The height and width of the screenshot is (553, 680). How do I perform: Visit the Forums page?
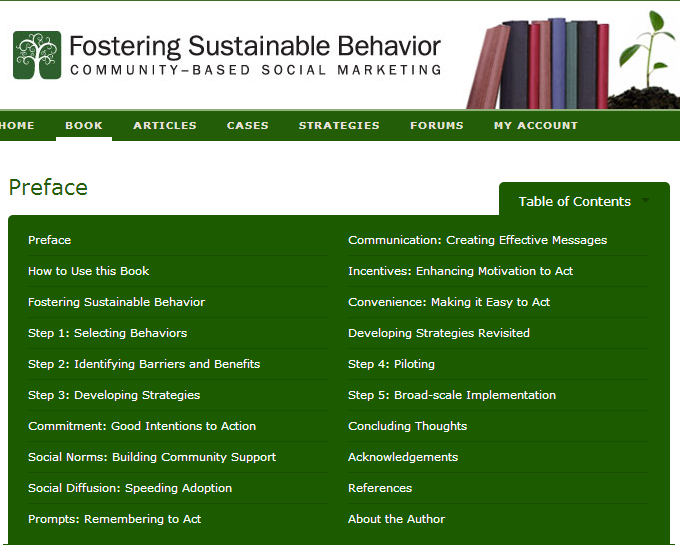pos(436,126)
